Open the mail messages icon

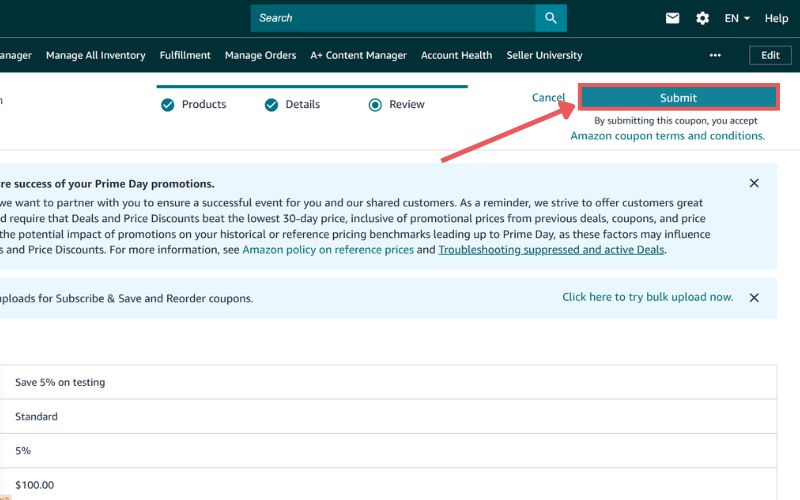[x=672, y=18]
